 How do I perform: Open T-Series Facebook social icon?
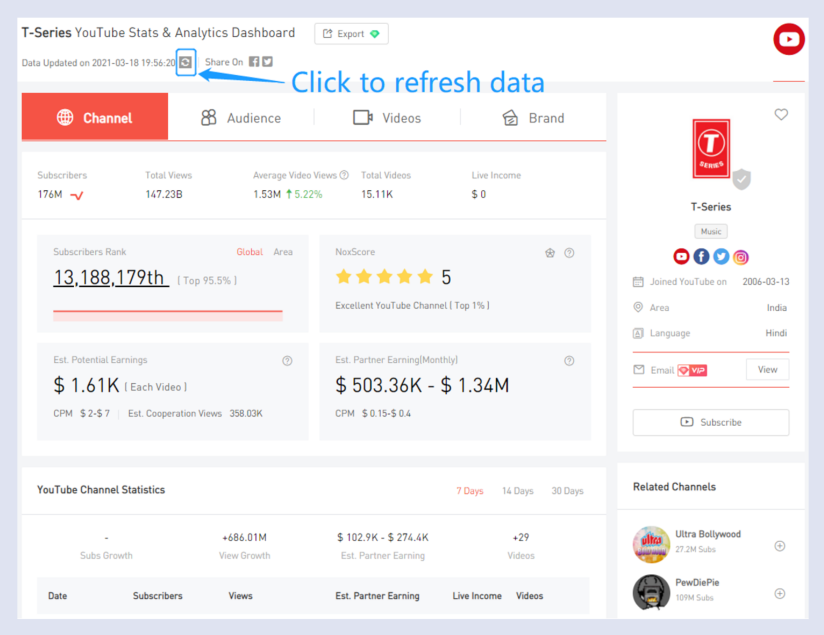pyautogui.click(x=701, y=257)
